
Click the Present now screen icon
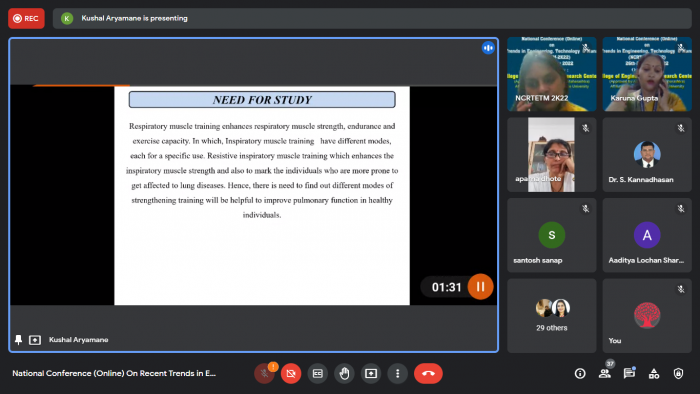click(371, 373)
